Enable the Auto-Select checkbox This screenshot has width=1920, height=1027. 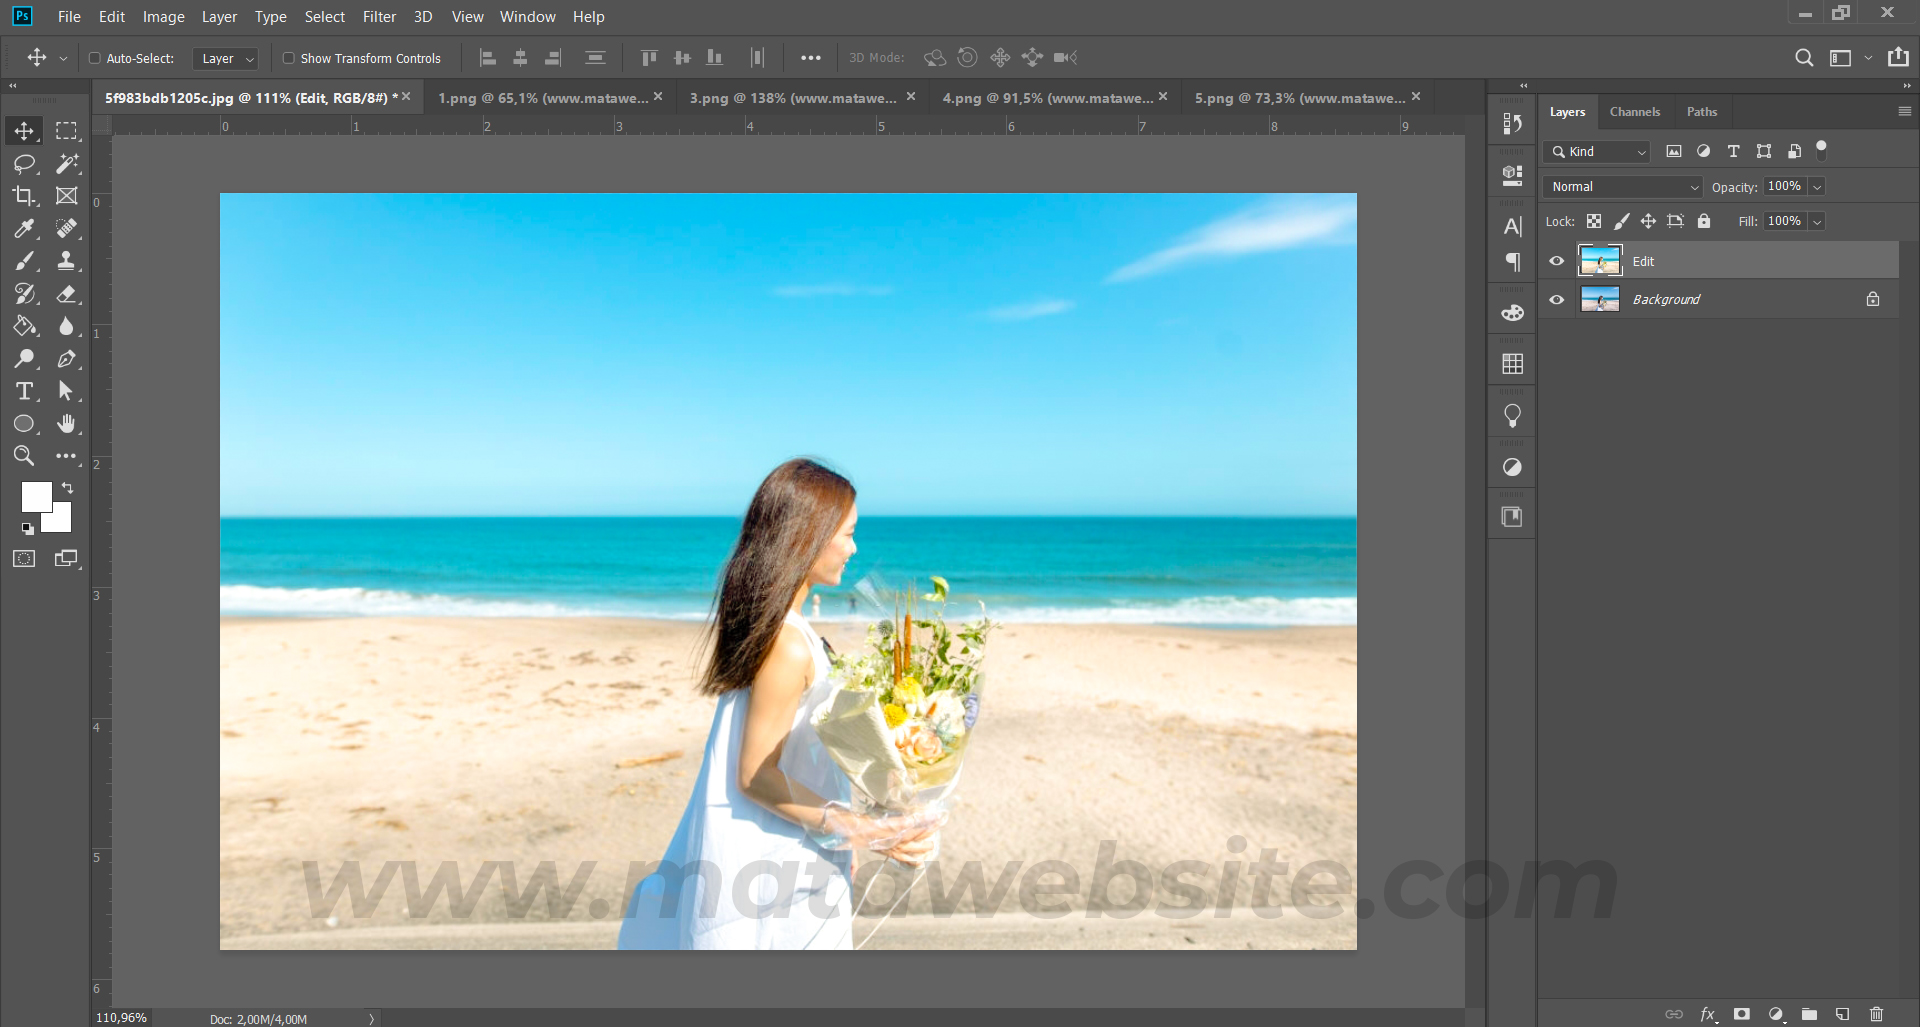[95, 58]
